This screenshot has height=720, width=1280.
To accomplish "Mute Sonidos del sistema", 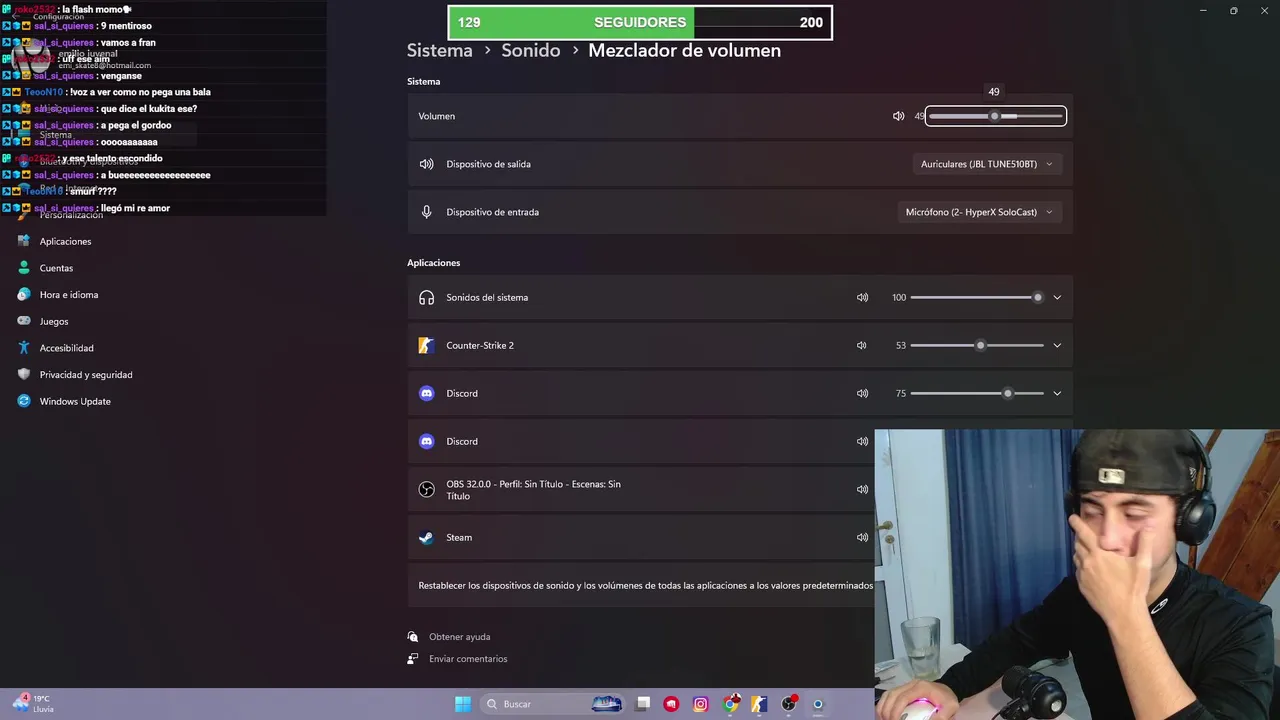I will pos(862,297).
